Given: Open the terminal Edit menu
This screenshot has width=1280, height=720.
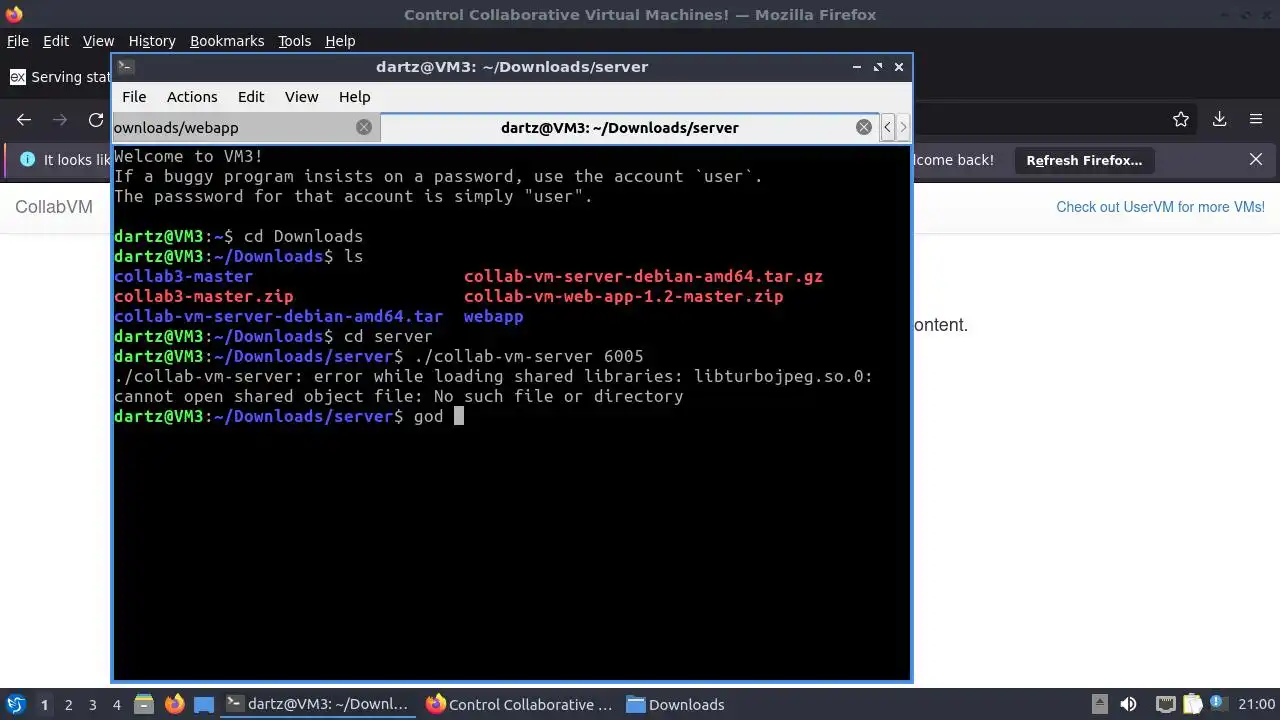Looking at the screenshot, I should 251,97.
